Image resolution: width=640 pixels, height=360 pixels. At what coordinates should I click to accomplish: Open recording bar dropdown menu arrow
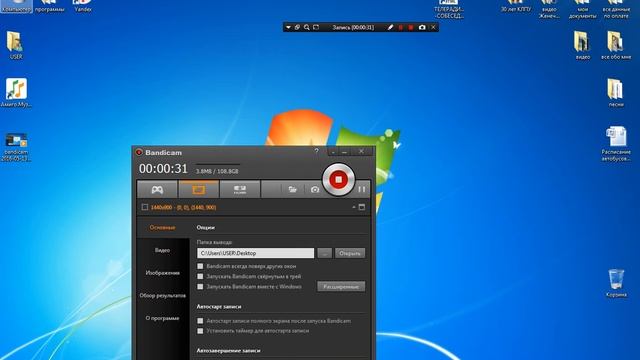tap(288, 27)
